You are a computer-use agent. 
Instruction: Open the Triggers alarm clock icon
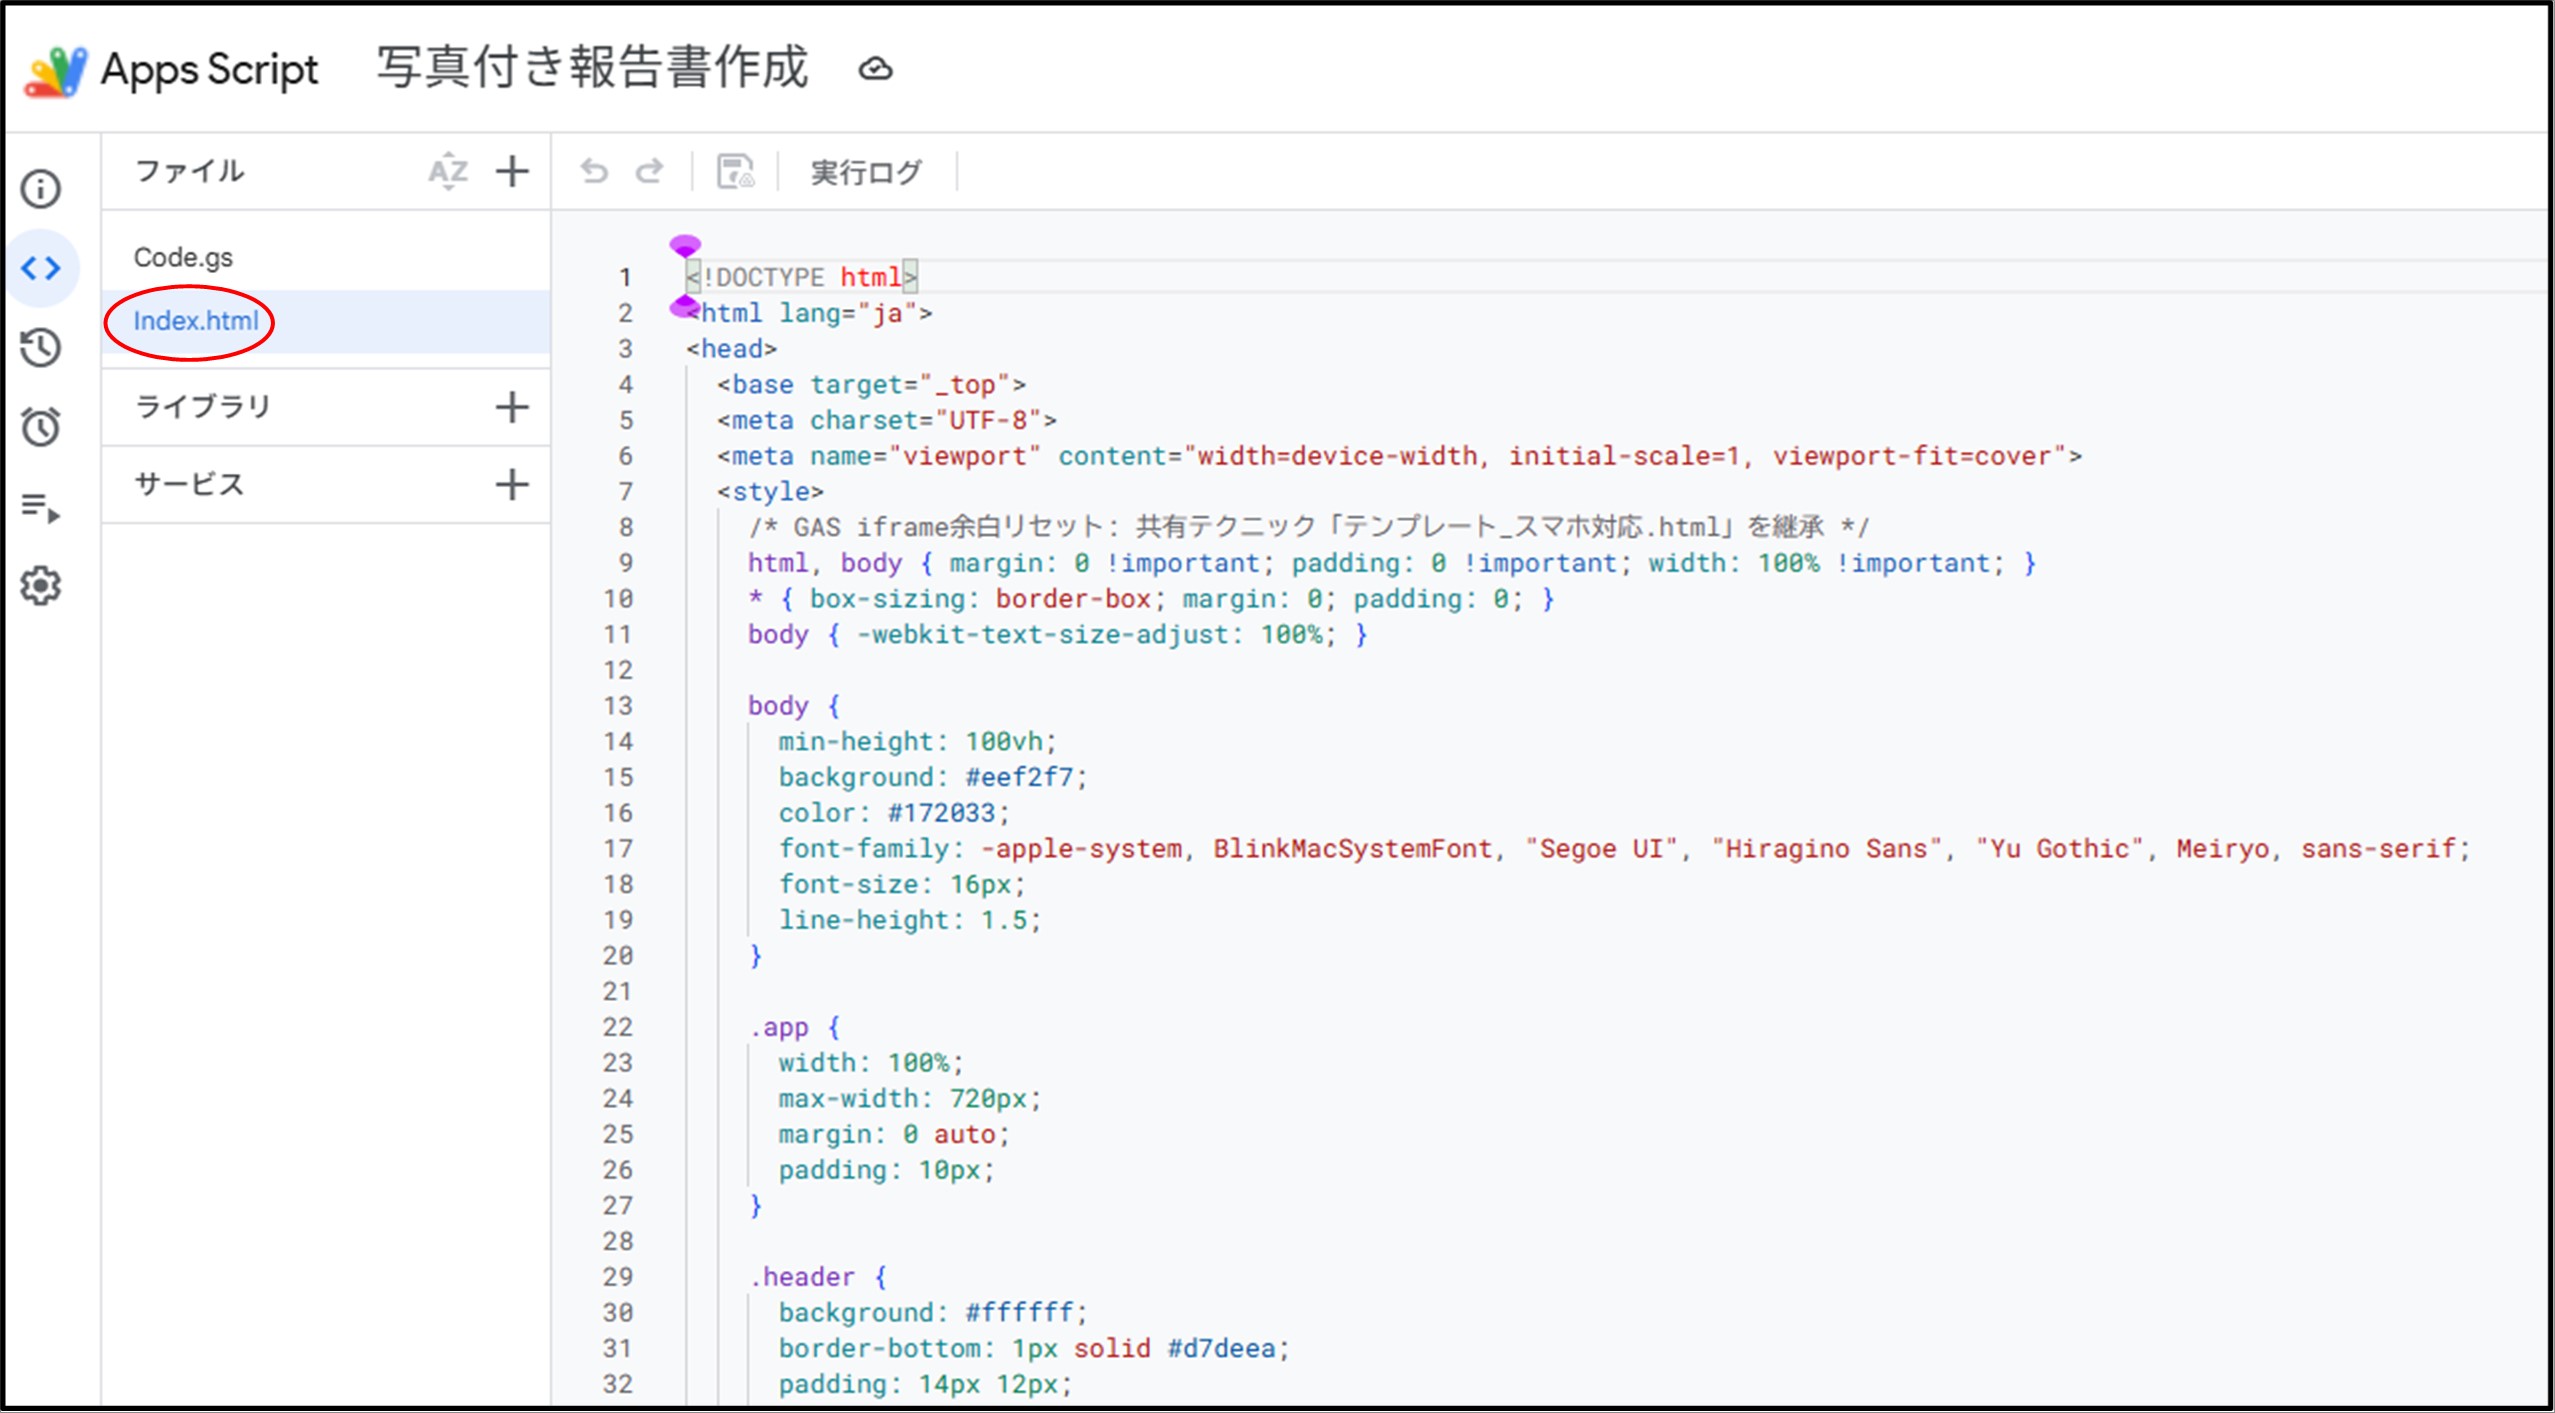[x=41, y=426]
